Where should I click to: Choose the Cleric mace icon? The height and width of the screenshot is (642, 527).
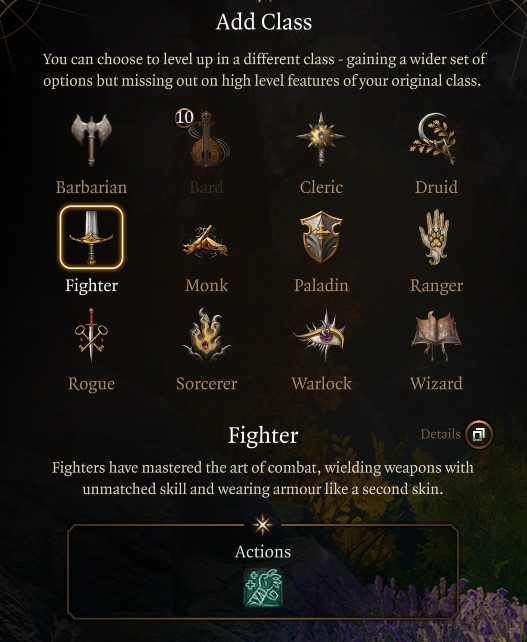point(321,138)
